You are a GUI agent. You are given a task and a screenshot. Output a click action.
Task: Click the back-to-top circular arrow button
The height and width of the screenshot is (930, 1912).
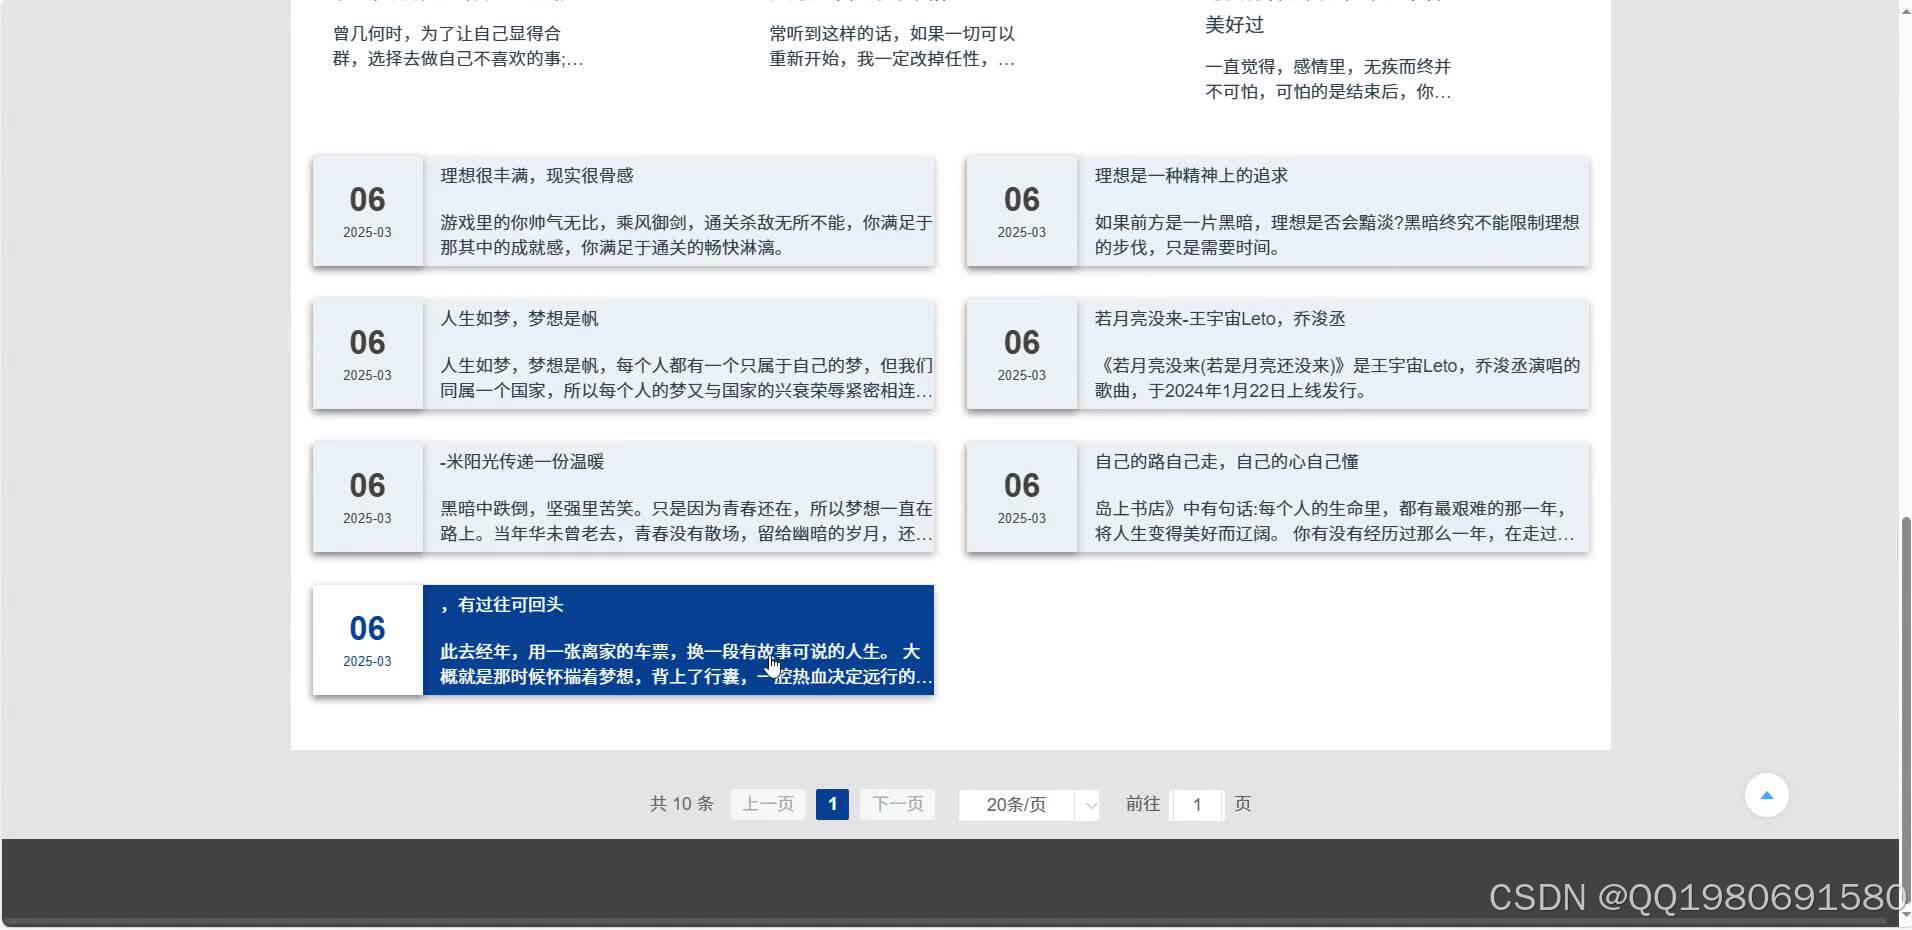[1766, 794]
